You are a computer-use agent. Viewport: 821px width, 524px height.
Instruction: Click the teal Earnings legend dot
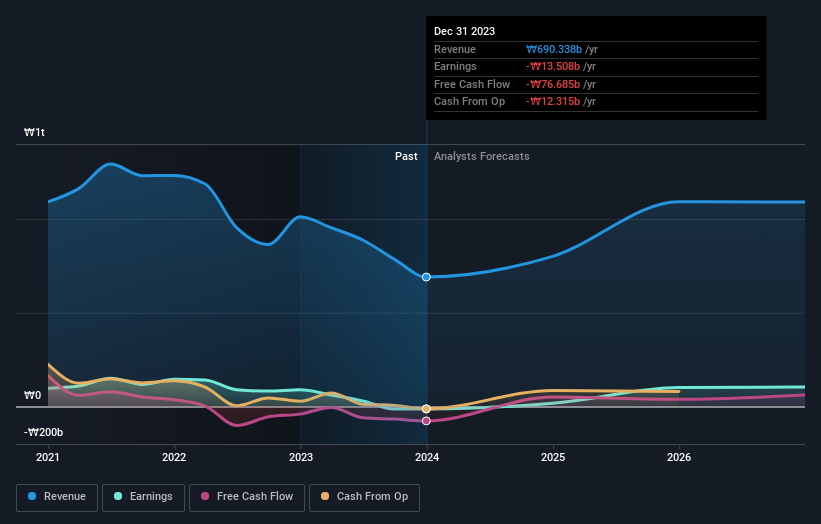pyautogui.click(x=118, y=496)
